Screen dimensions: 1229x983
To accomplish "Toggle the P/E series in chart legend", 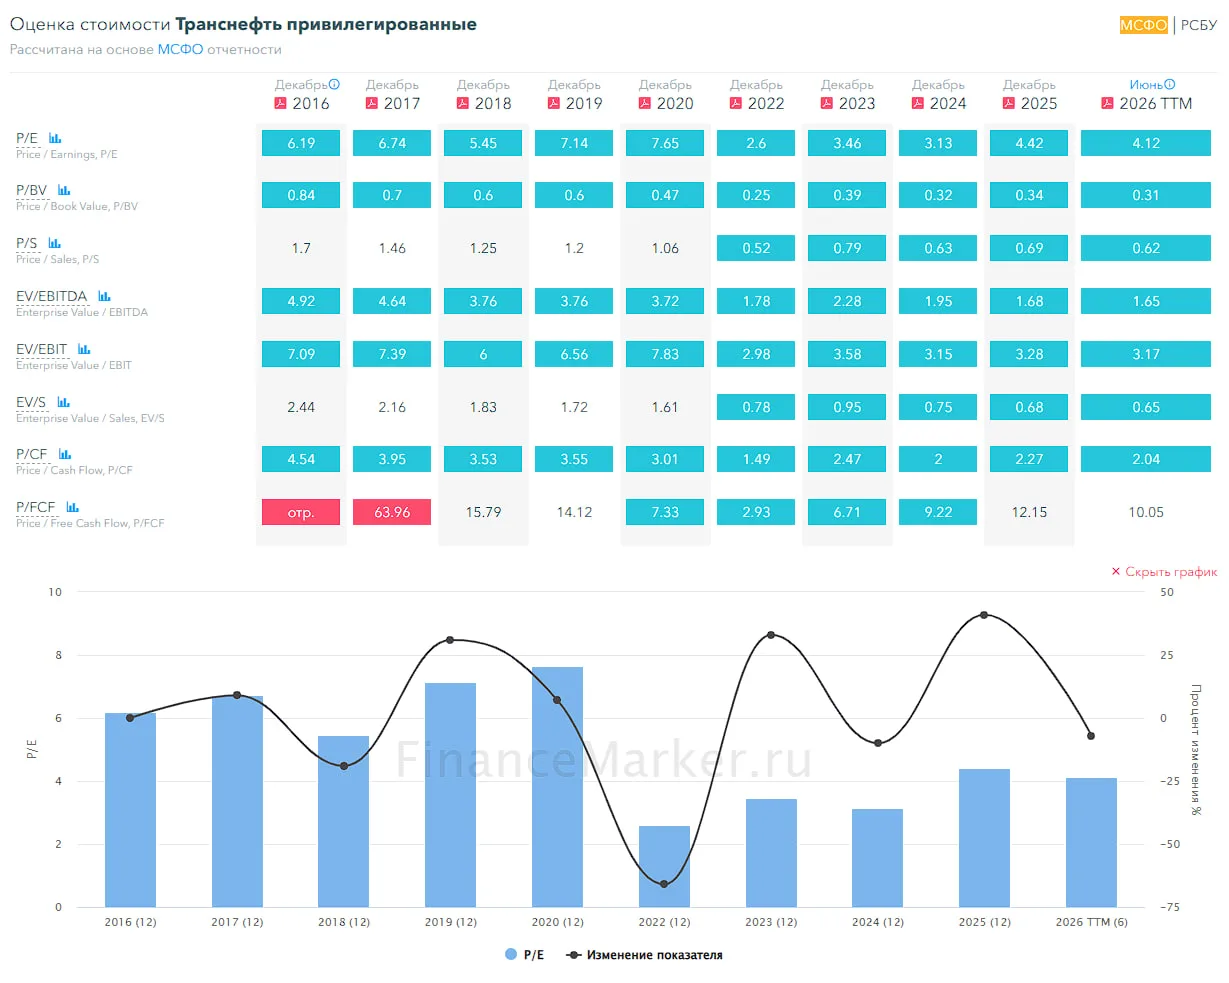I will point(525,955).
